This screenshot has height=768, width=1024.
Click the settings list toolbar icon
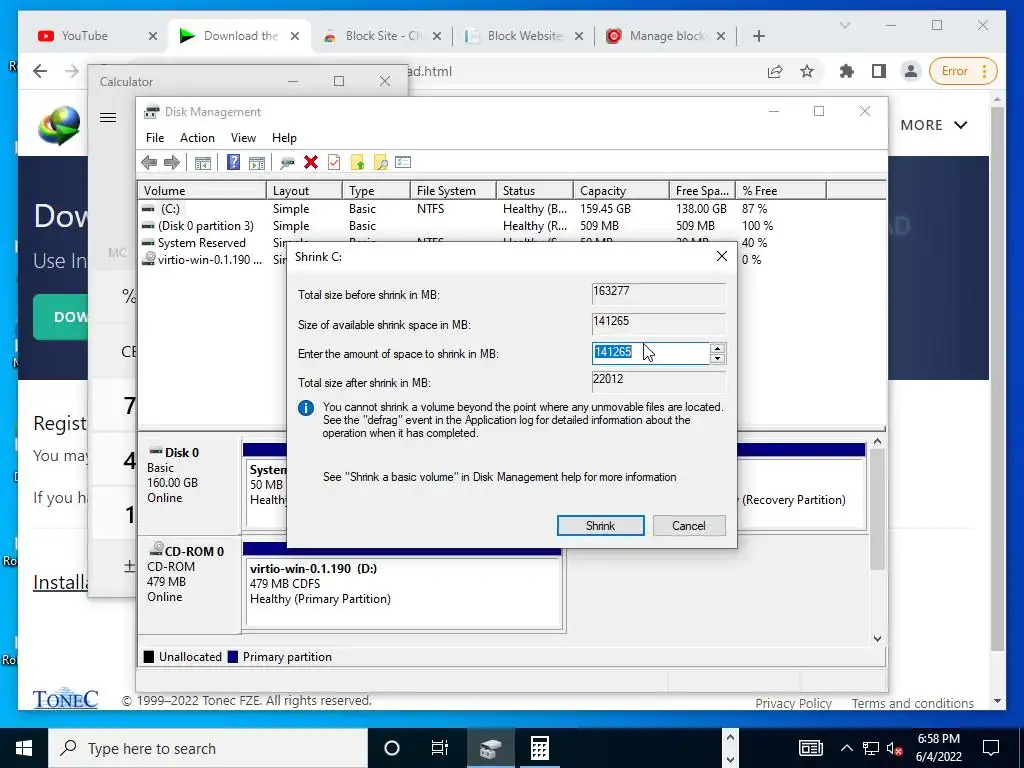pyautogui.click(x=403, y=162)
